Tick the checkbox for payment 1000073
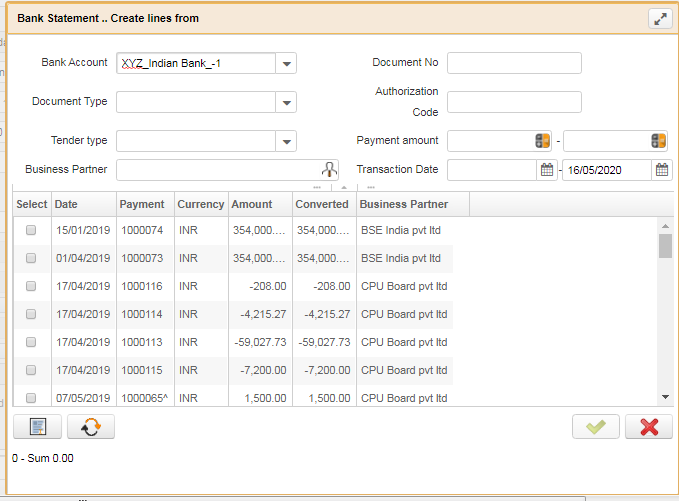This screenshot has width=679, height=501. click(31, 258)
